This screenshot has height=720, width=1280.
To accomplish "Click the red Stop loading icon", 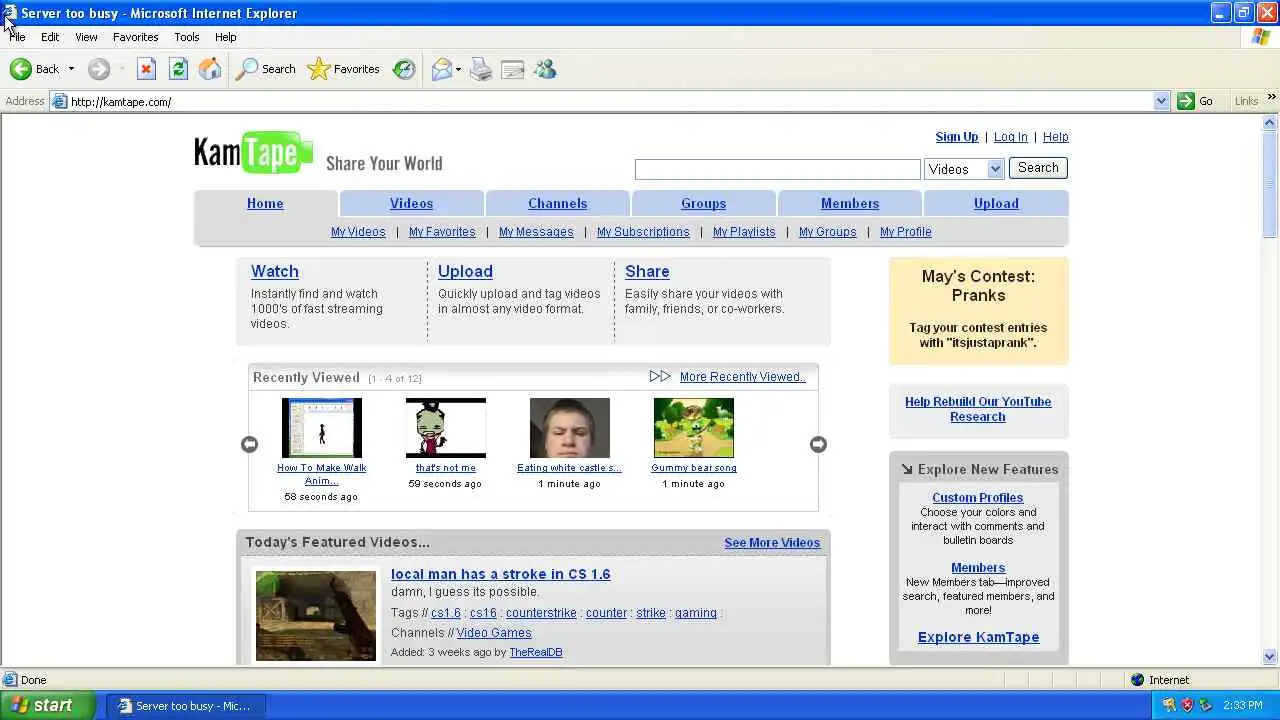I will pyautogui.click(x=146, y=69).
